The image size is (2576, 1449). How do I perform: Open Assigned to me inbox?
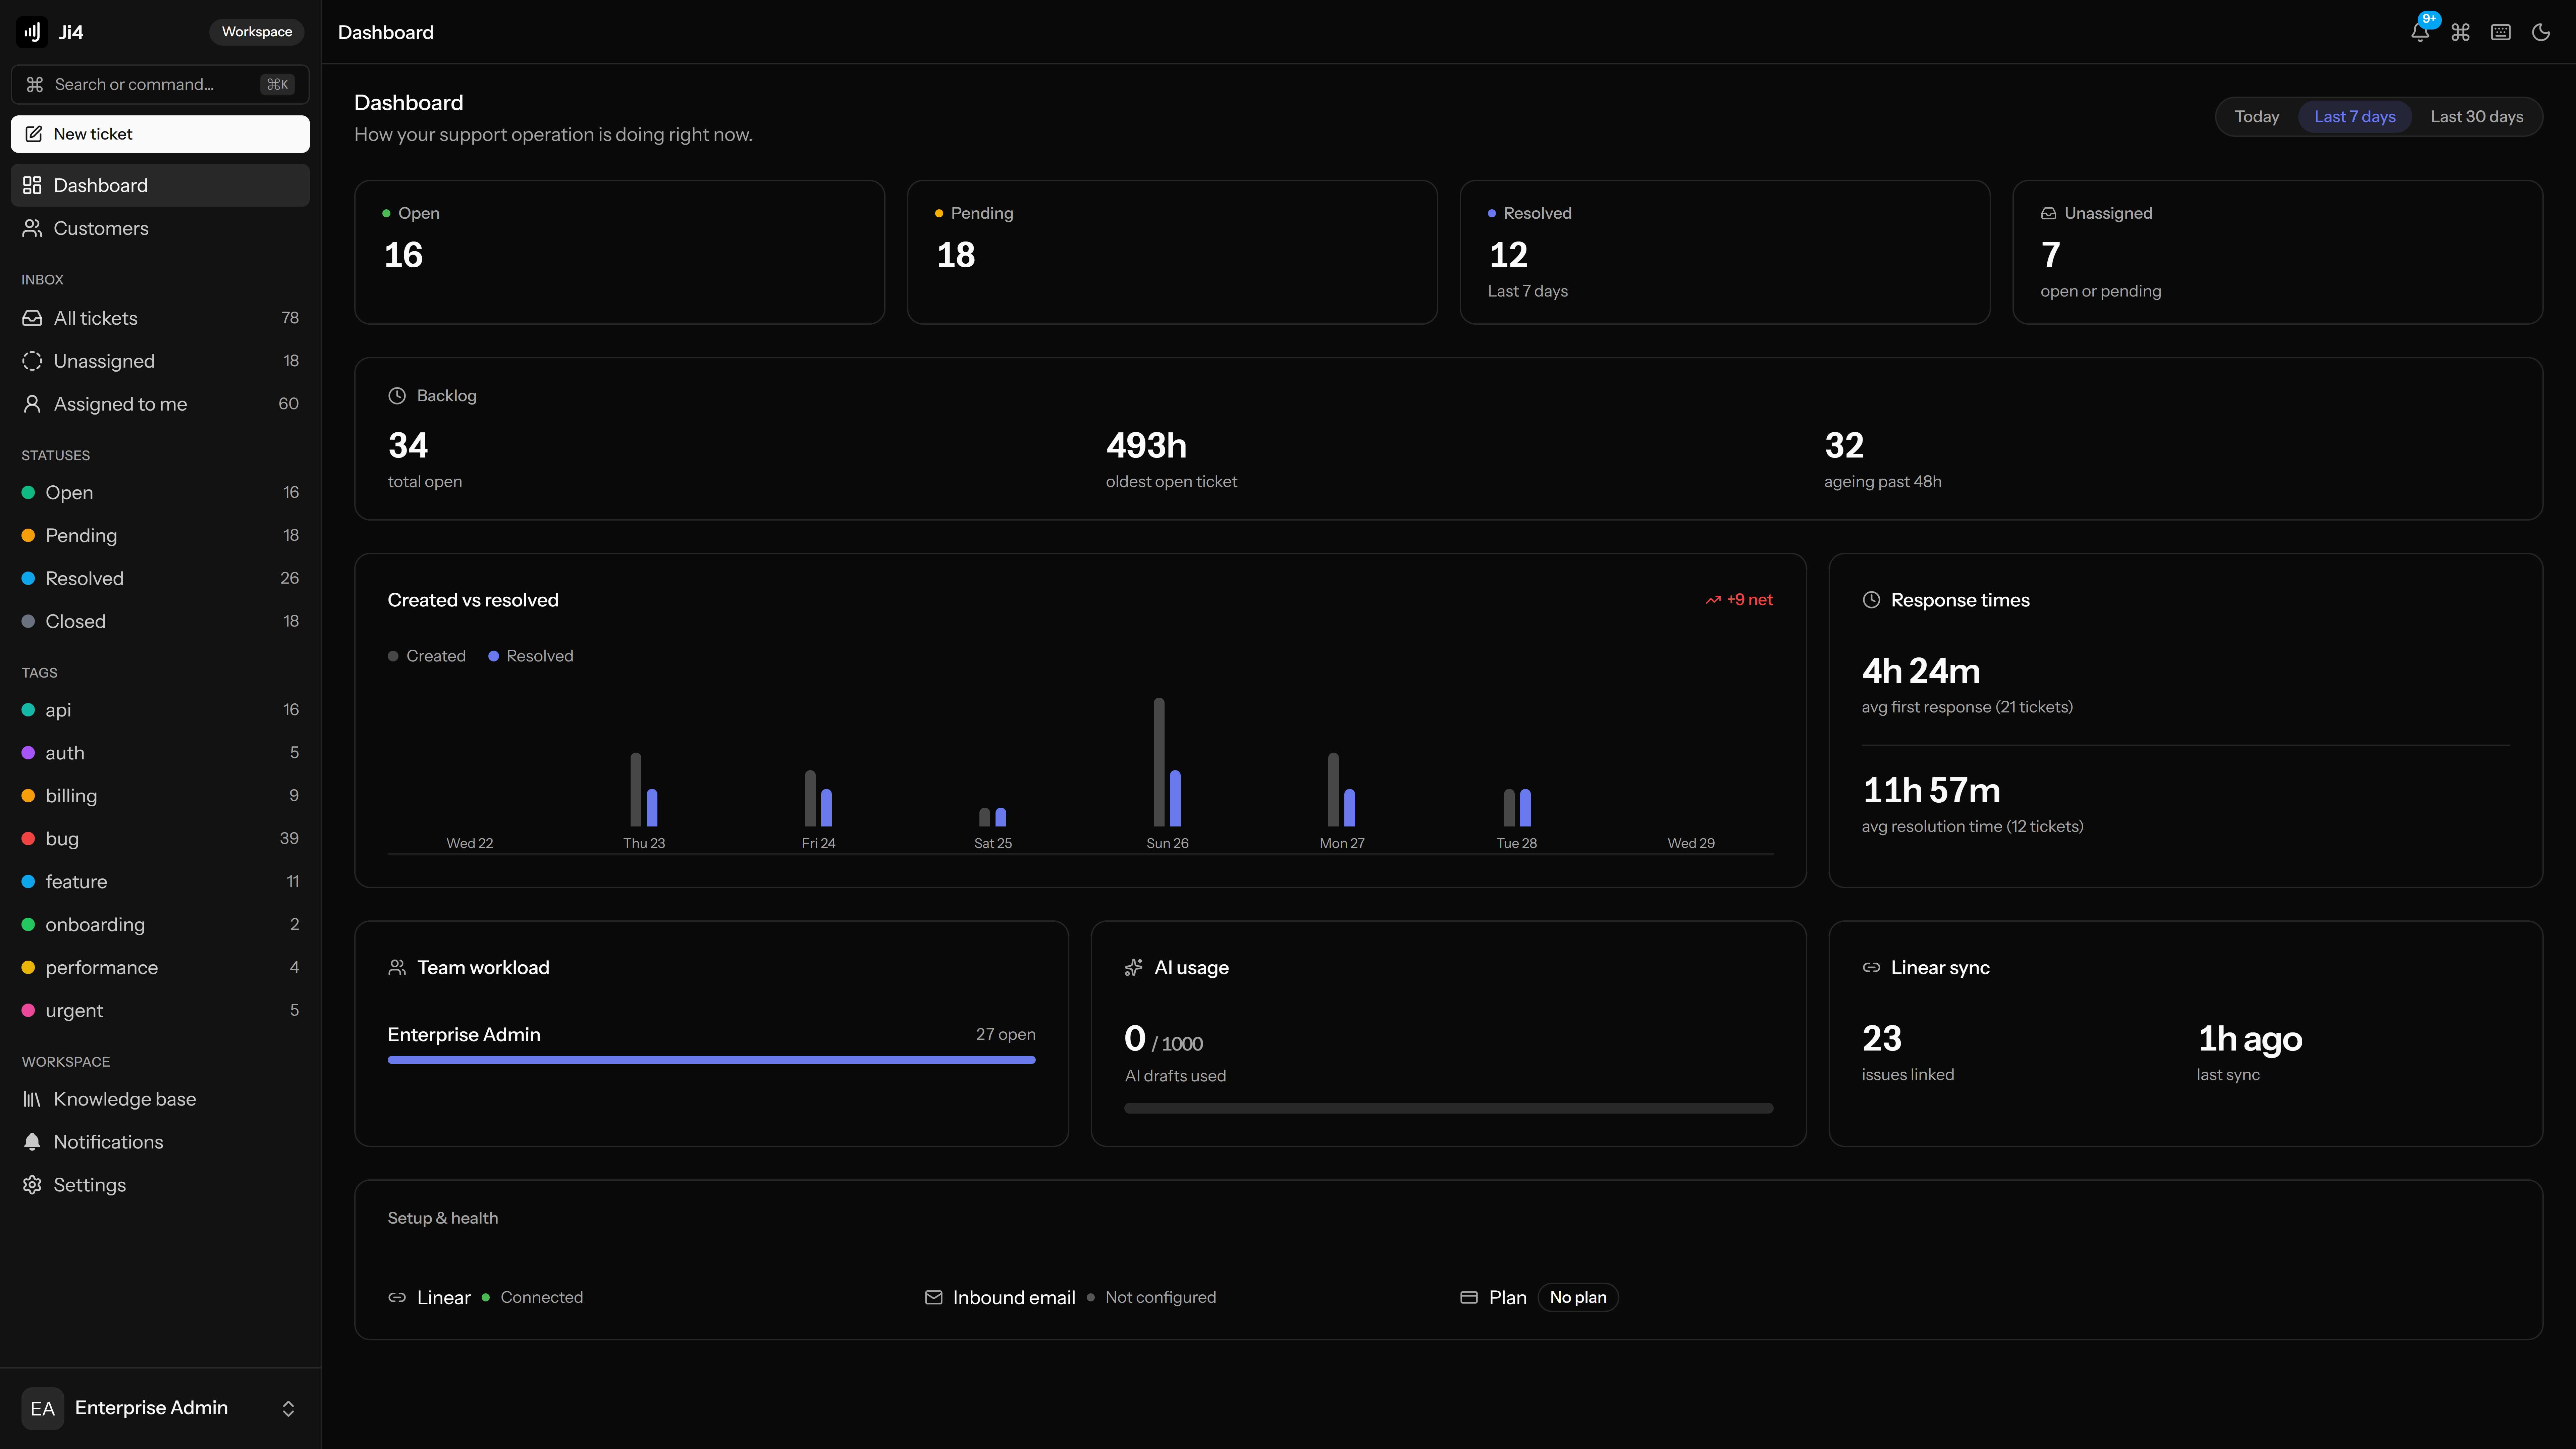pyautogui.click(x=160, y=404)
